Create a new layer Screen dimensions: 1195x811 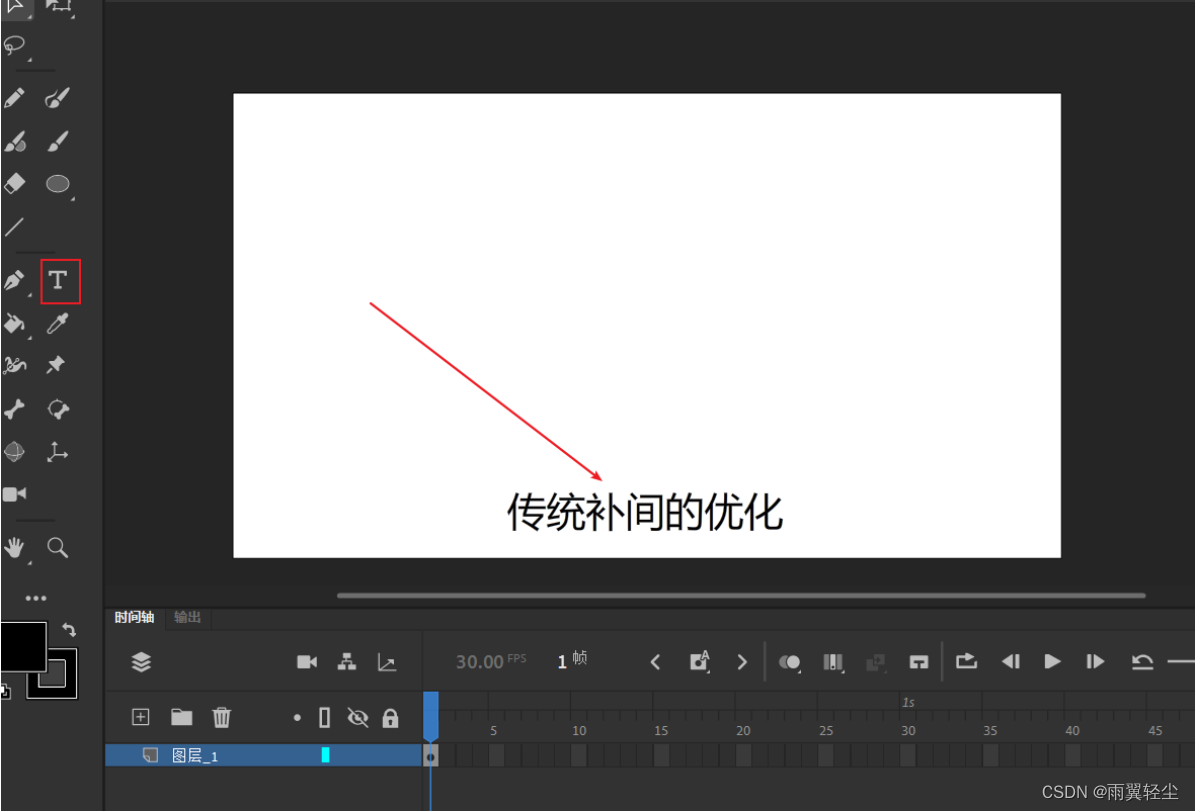pyautogui.click(x=140, y=716)
